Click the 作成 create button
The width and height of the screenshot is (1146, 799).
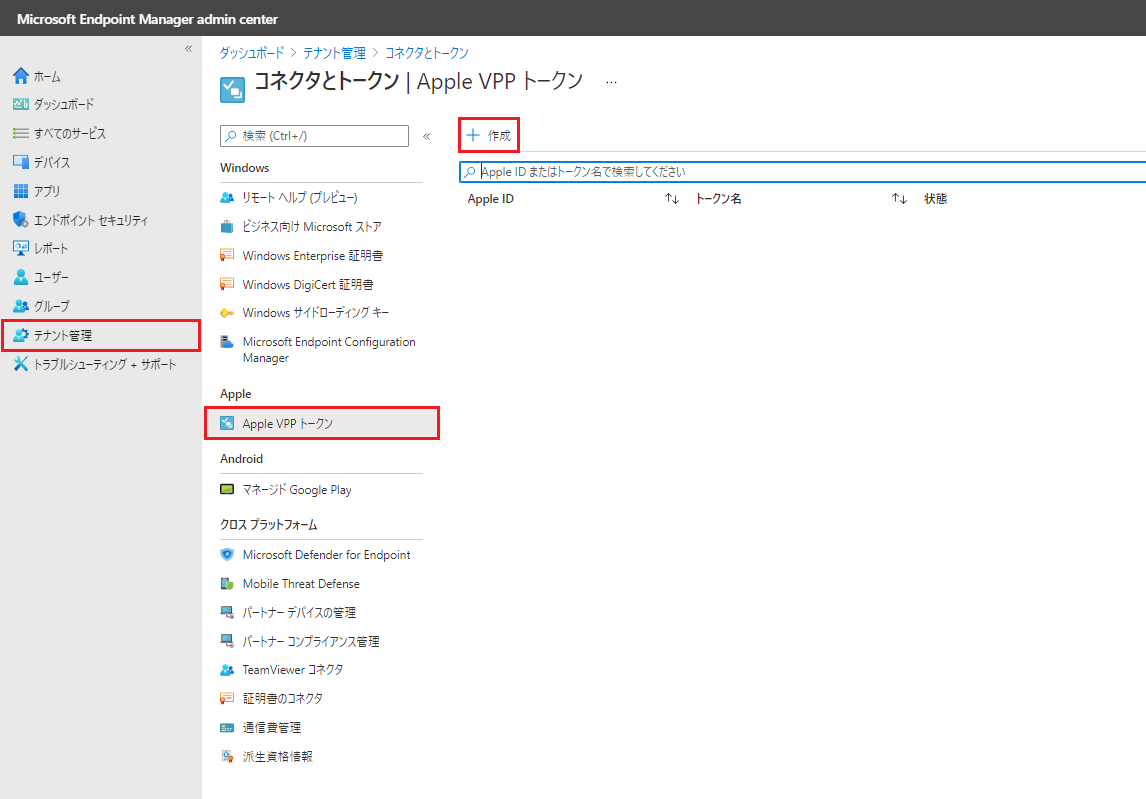pyautogui.click(x=489, y=135)
